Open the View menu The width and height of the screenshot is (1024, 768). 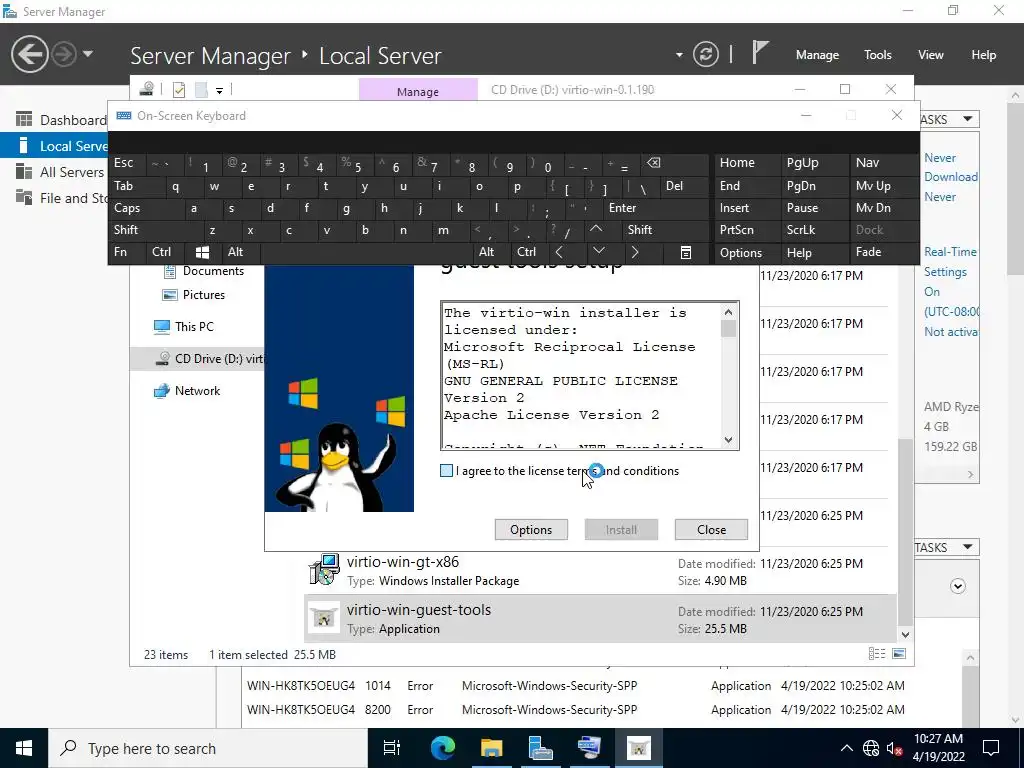coord(931,55)
